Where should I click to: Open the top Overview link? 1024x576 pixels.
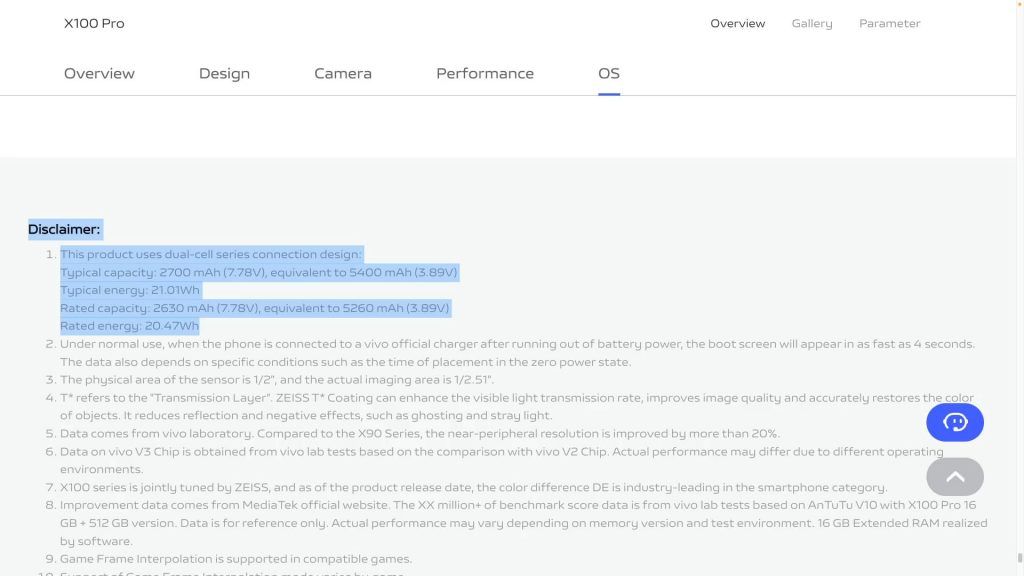click(738, 24)
